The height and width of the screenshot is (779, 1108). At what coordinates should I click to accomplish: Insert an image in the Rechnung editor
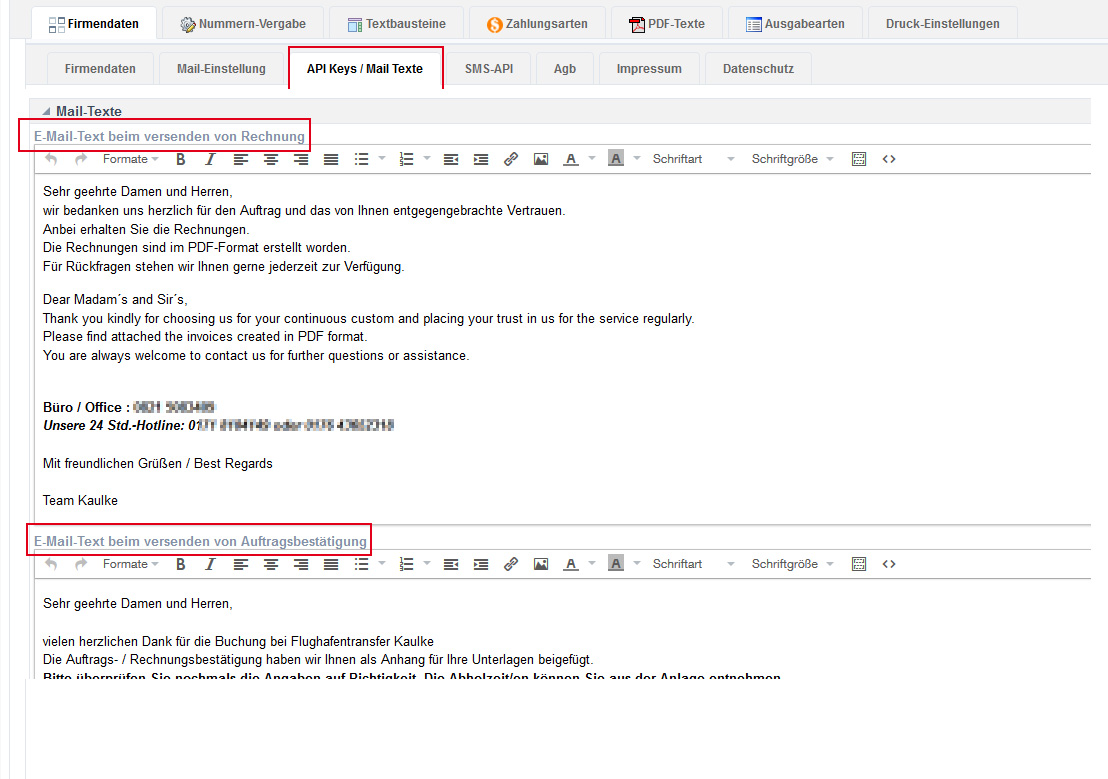[541, 159]
